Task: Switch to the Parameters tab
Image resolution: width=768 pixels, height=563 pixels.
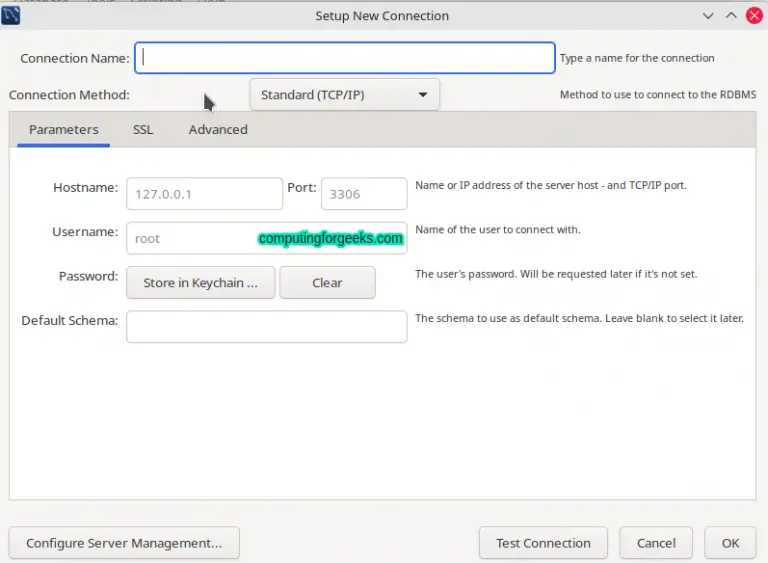Action: (x=63, y=130)
